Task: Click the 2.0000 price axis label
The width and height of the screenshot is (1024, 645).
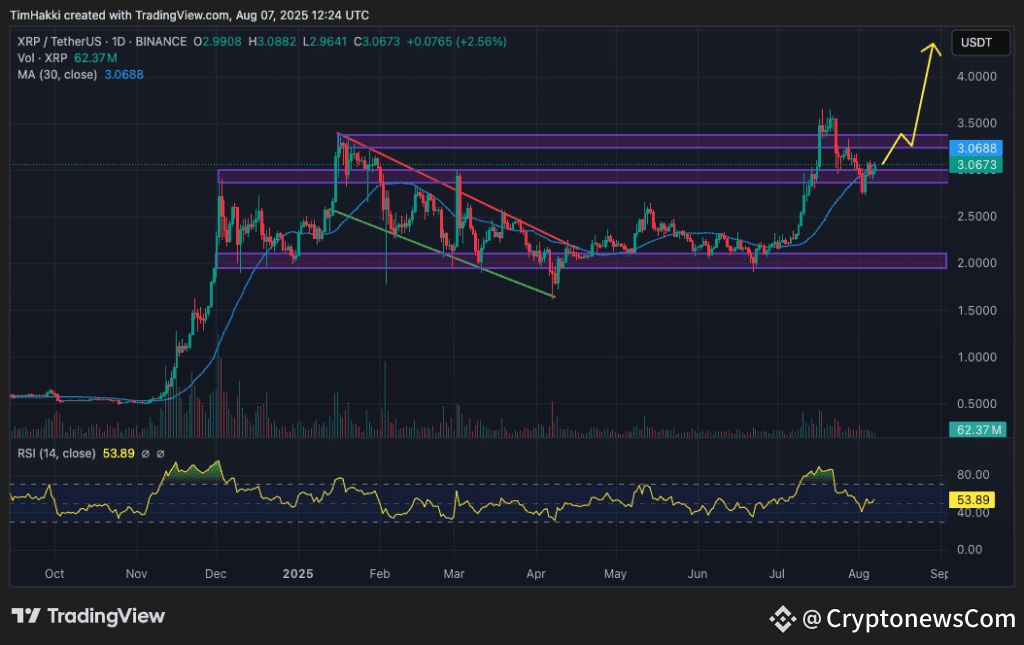Action: 976,263
